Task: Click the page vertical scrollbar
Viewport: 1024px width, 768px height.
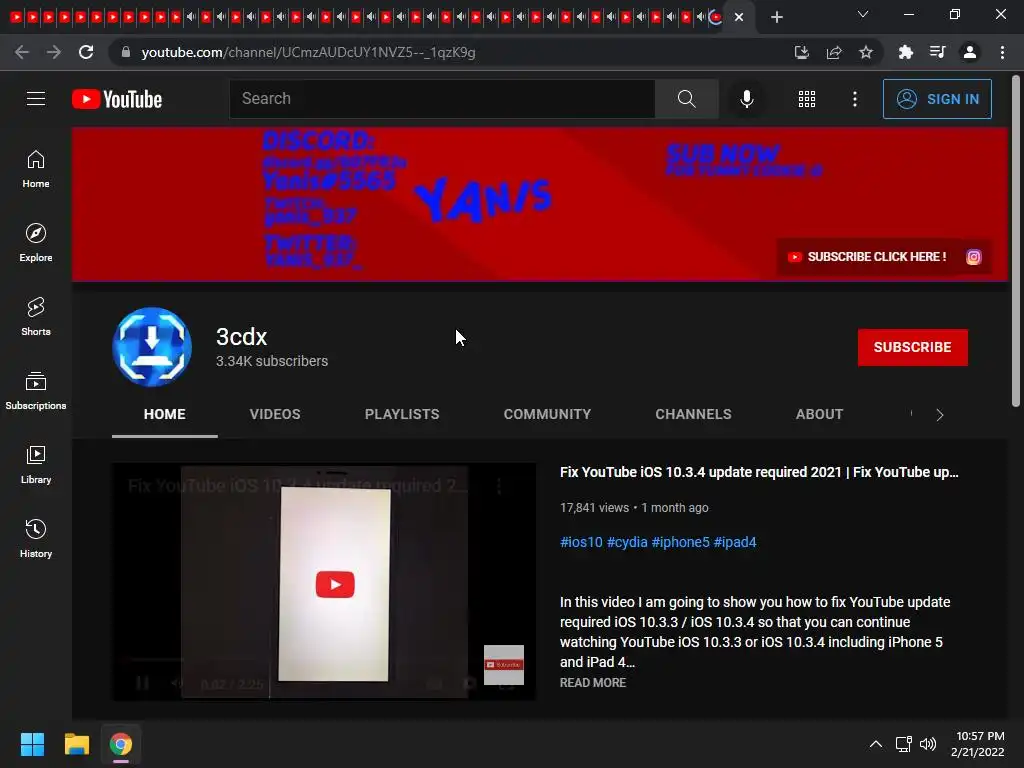Action: pyautogui.click(x=1016, y=242)
